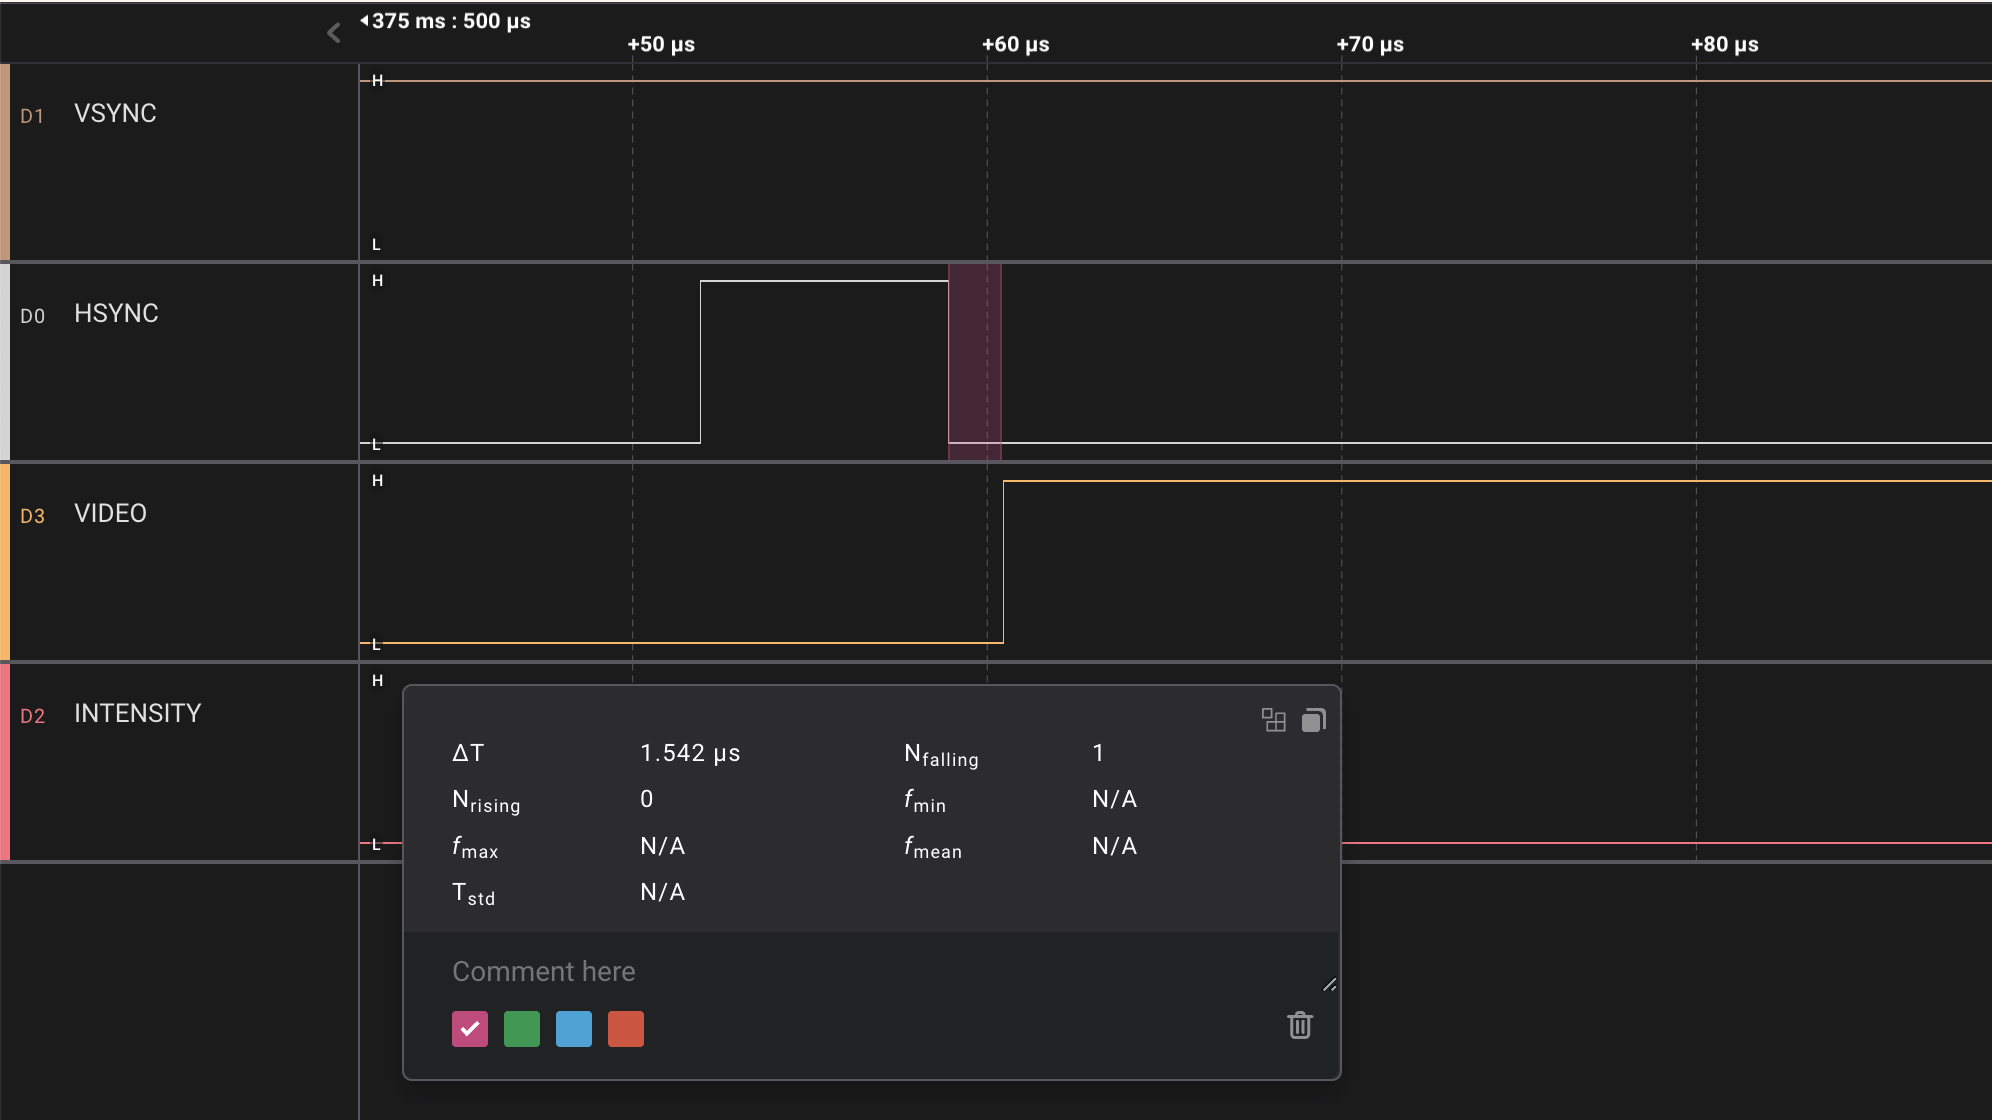Click the D3 channel identifier
The height and width of the screenshot is (1120, 1992).
pyautogui.click(x=32, y=516)
